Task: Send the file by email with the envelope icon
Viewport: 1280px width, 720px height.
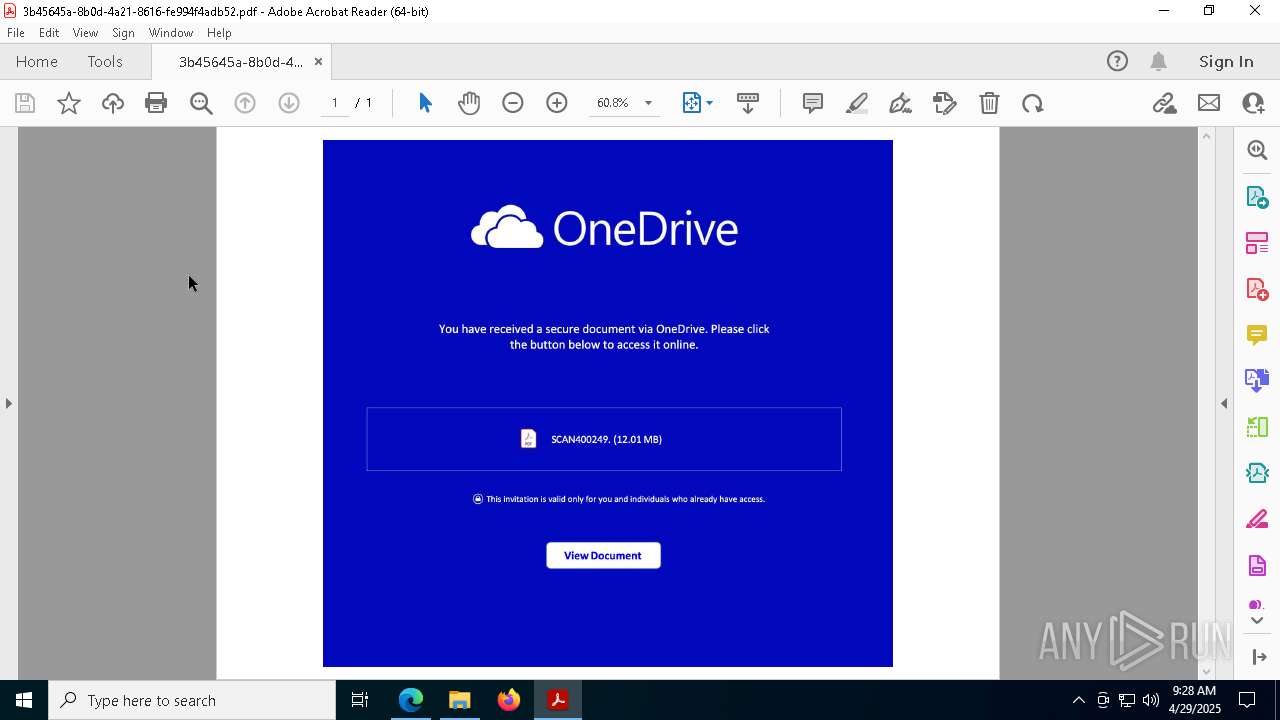Action: (1209, 103)
